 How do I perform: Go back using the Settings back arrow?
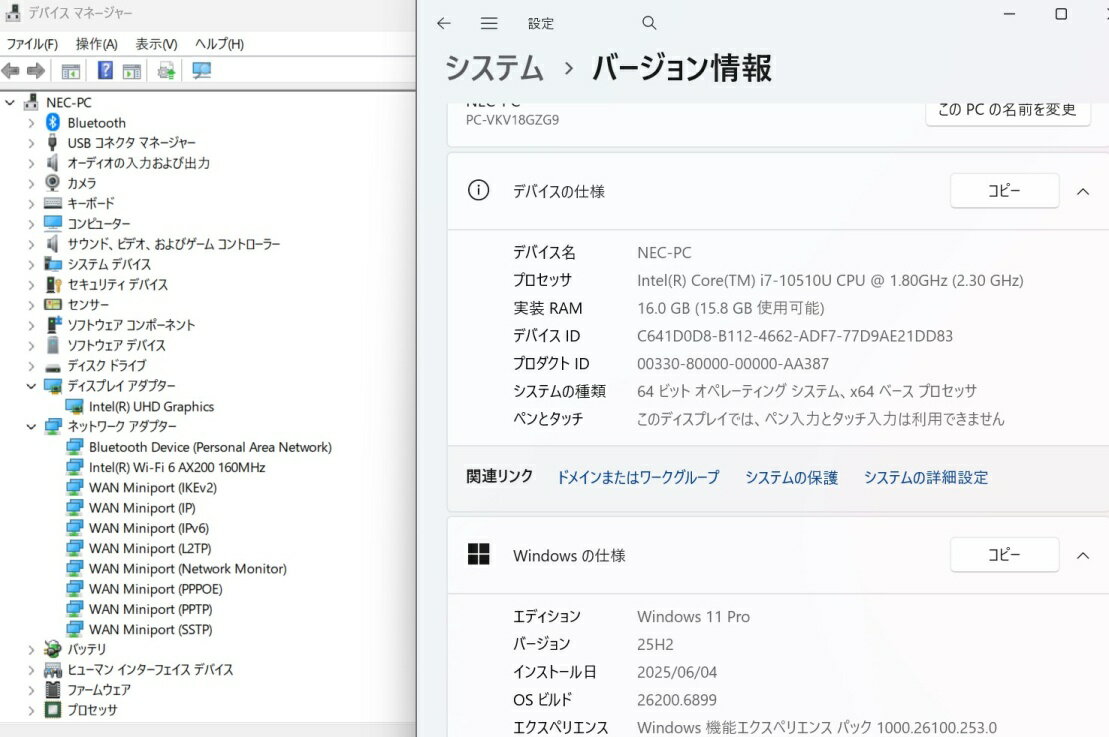pyautogui.click(x=444, y=23)
